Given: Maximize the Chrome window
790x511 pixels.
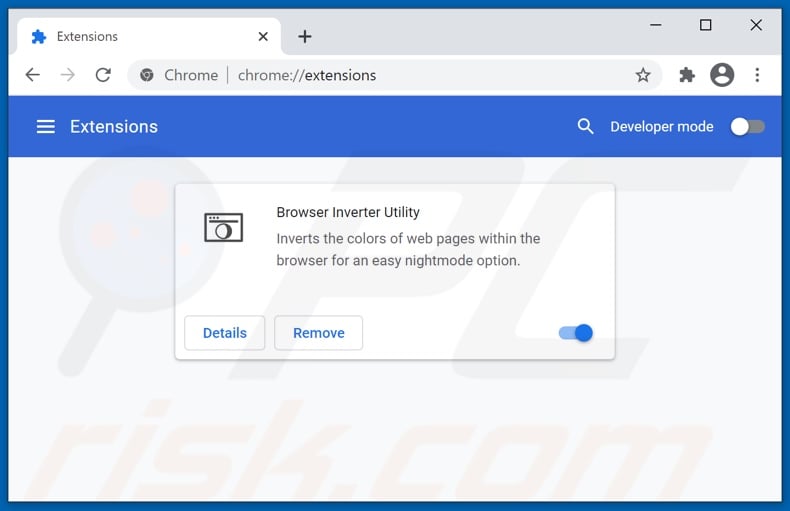Looking at the screenshot, I should (706, 25).
